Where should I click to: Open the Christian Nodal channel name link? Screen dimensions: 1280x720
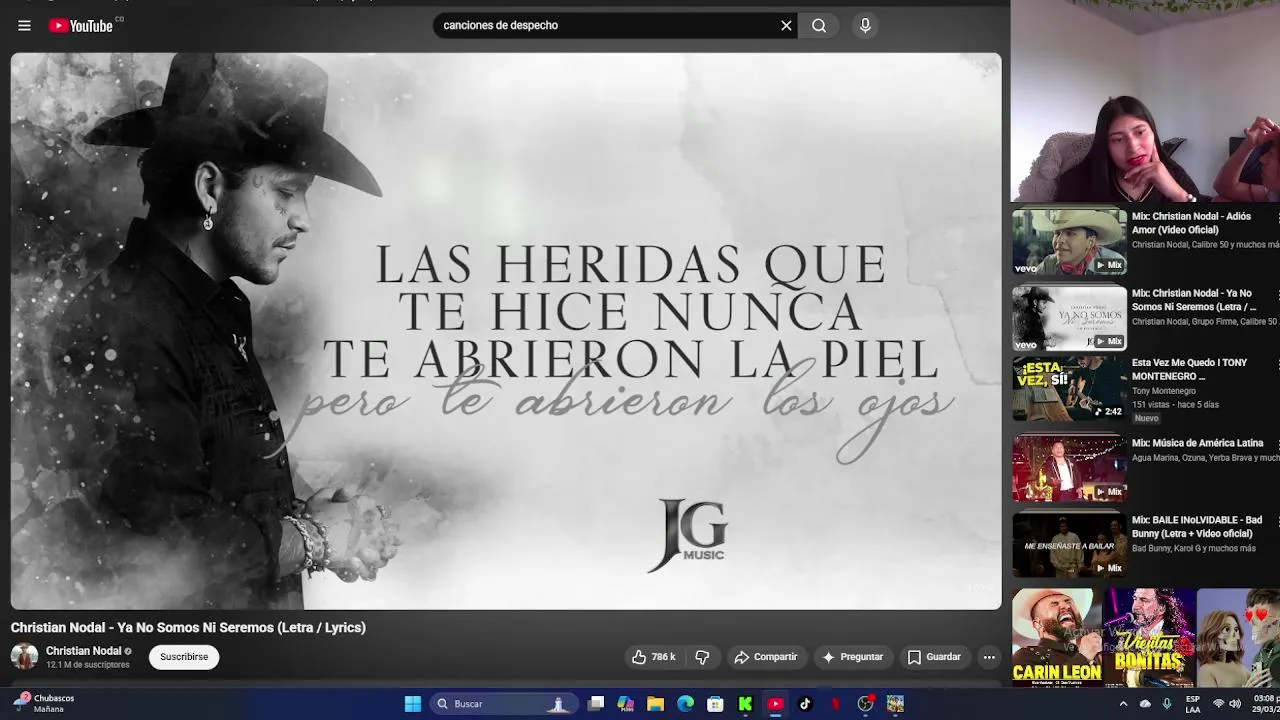(x=83, y=651)
